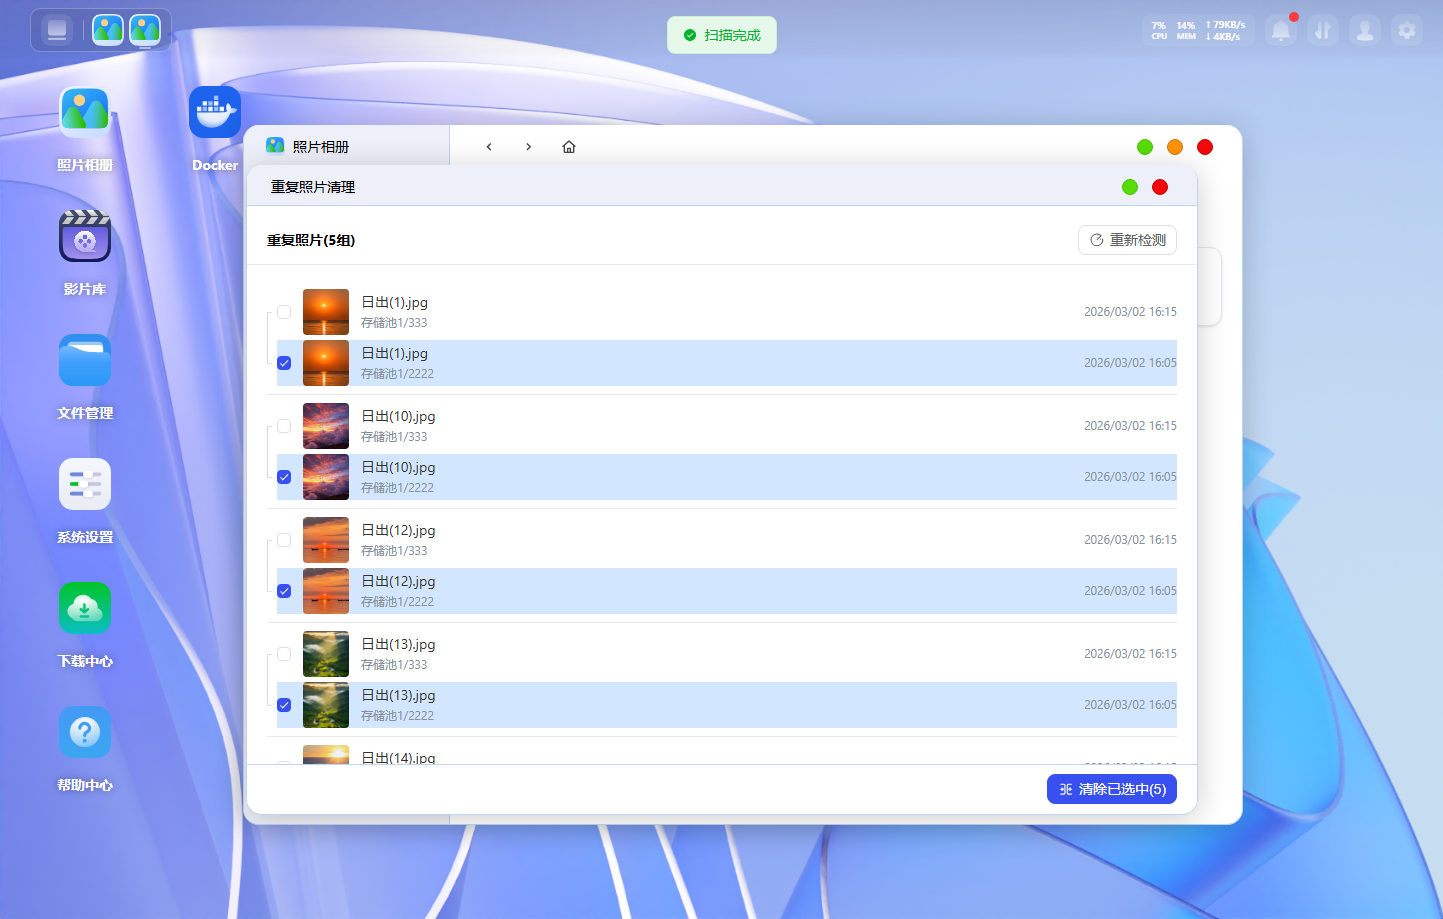The width and height of the screenshot is (1443, 919).
Task: Uncheck 日出(10).jpg in 存储池1/2222
Action: pos(284,477)
